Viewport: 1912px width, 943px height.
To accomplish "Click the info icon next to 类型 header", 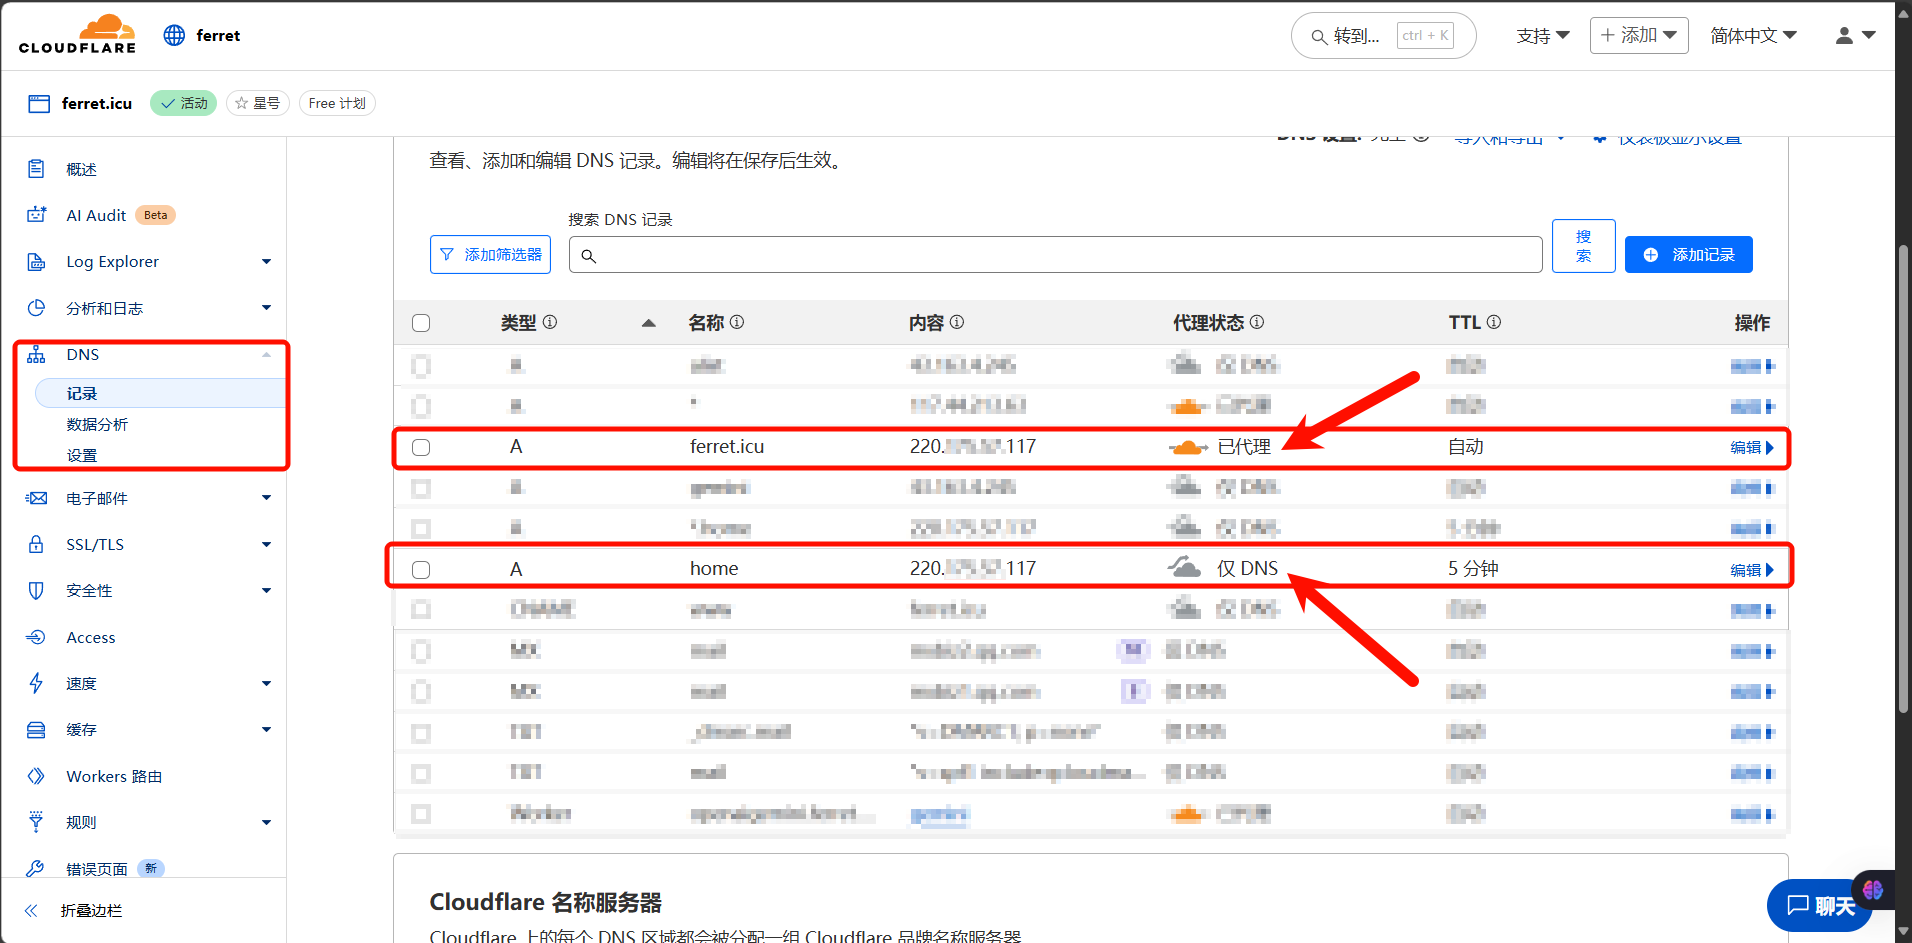I will [550, 322].
